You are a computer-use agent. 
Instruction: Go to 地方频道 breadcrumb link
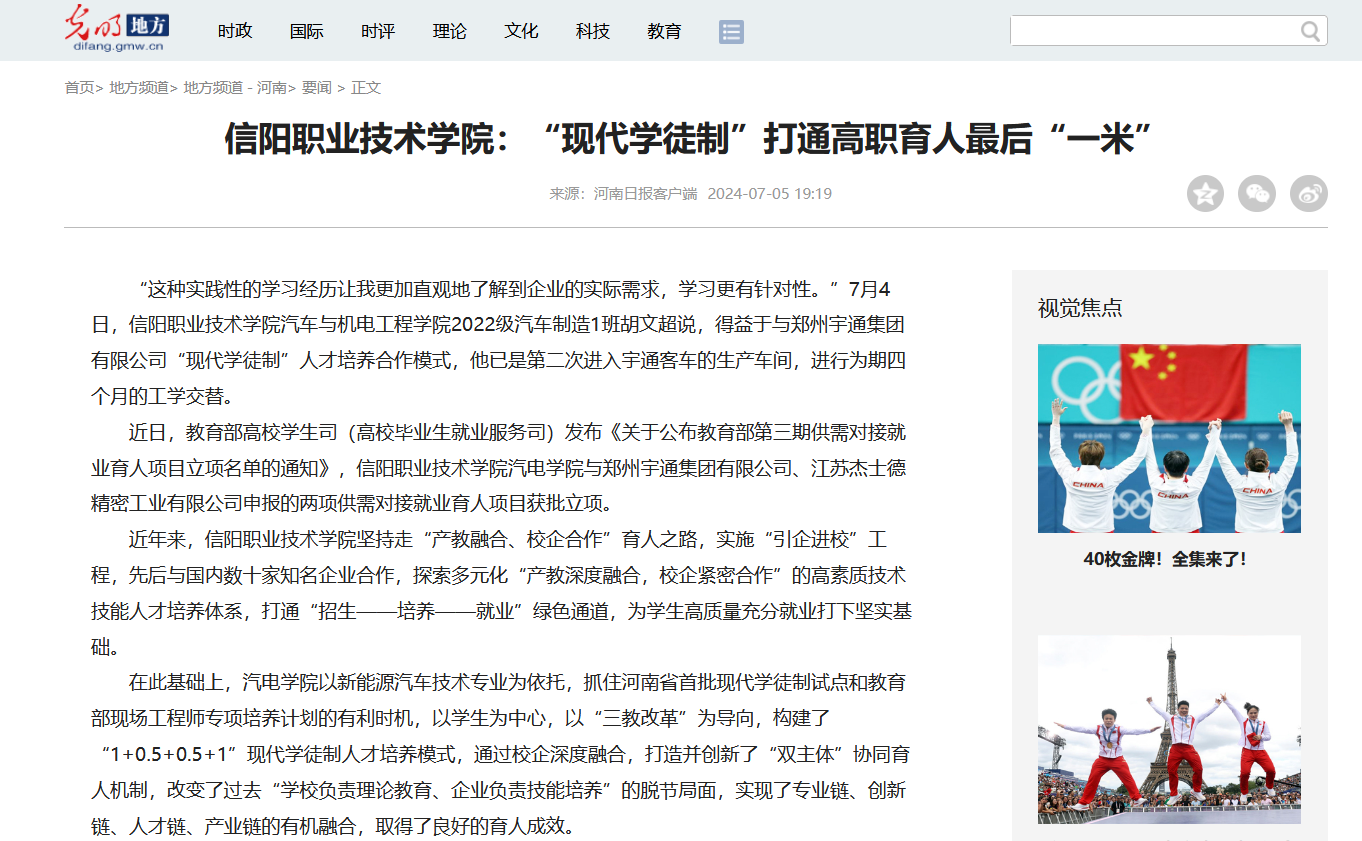(x=138, y=88)
